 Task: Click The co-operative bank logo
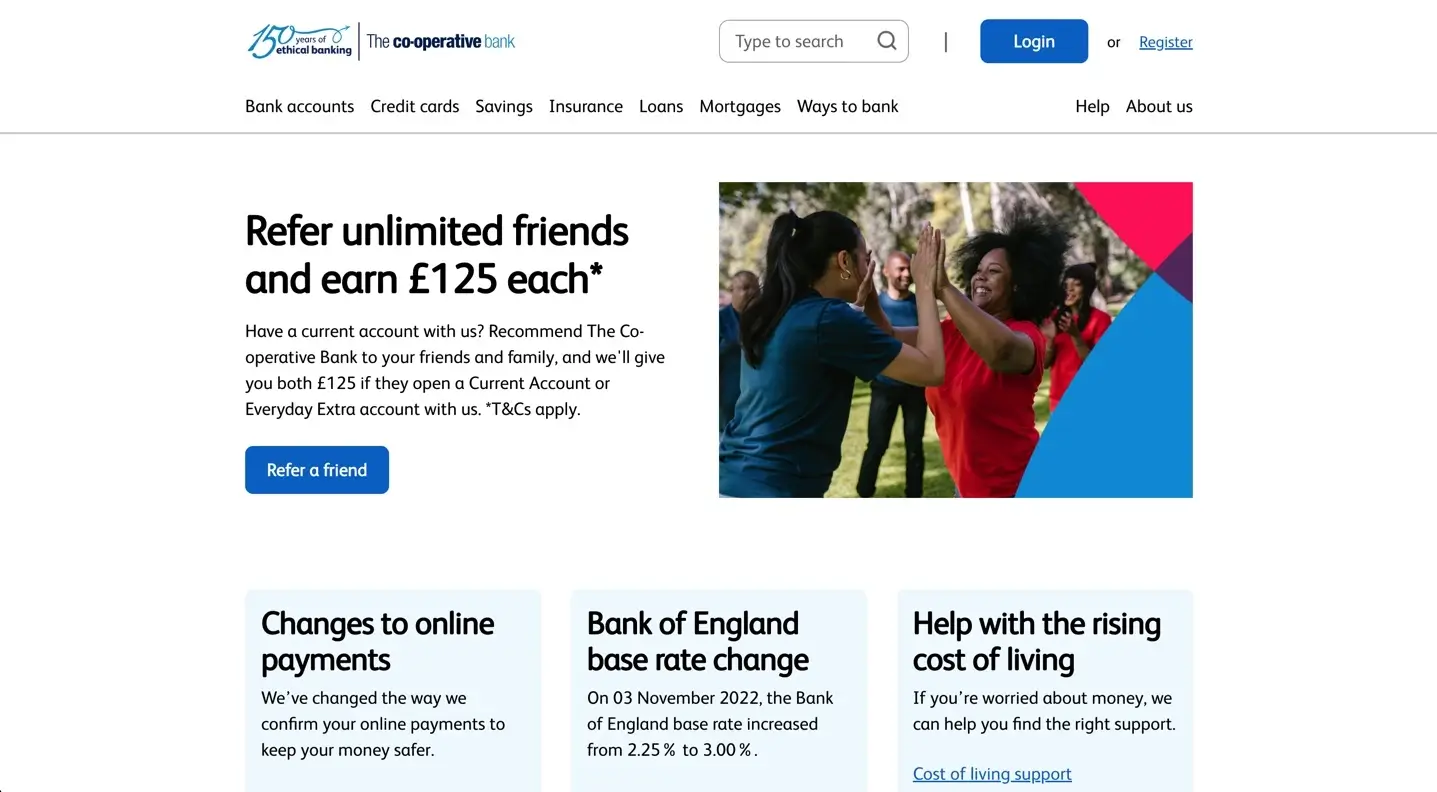click(x=441, y=42)
